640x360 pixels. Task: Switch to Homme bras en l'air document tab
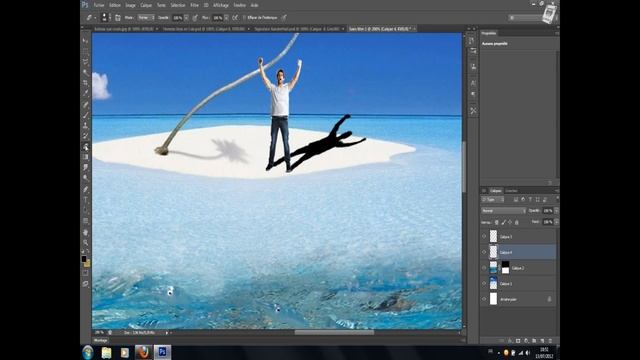click(204, 29)
